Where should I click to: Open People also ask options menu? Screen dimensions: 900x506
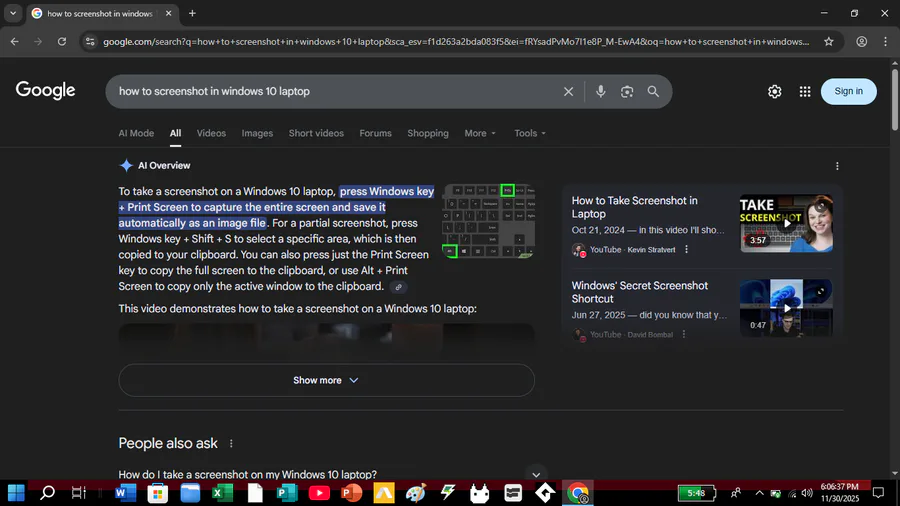pyautogui.click(x=231, y=443)
